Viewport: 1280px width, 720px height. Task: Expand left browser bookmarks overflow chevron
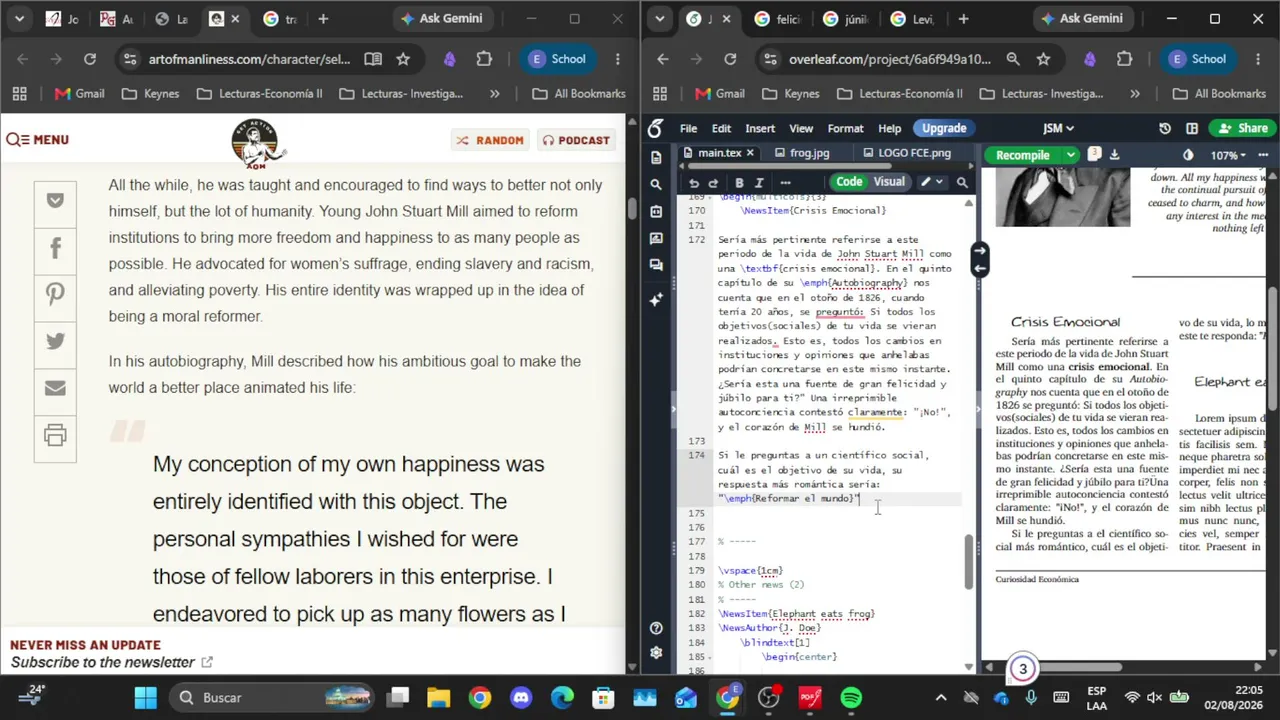(x=494, y=93)
